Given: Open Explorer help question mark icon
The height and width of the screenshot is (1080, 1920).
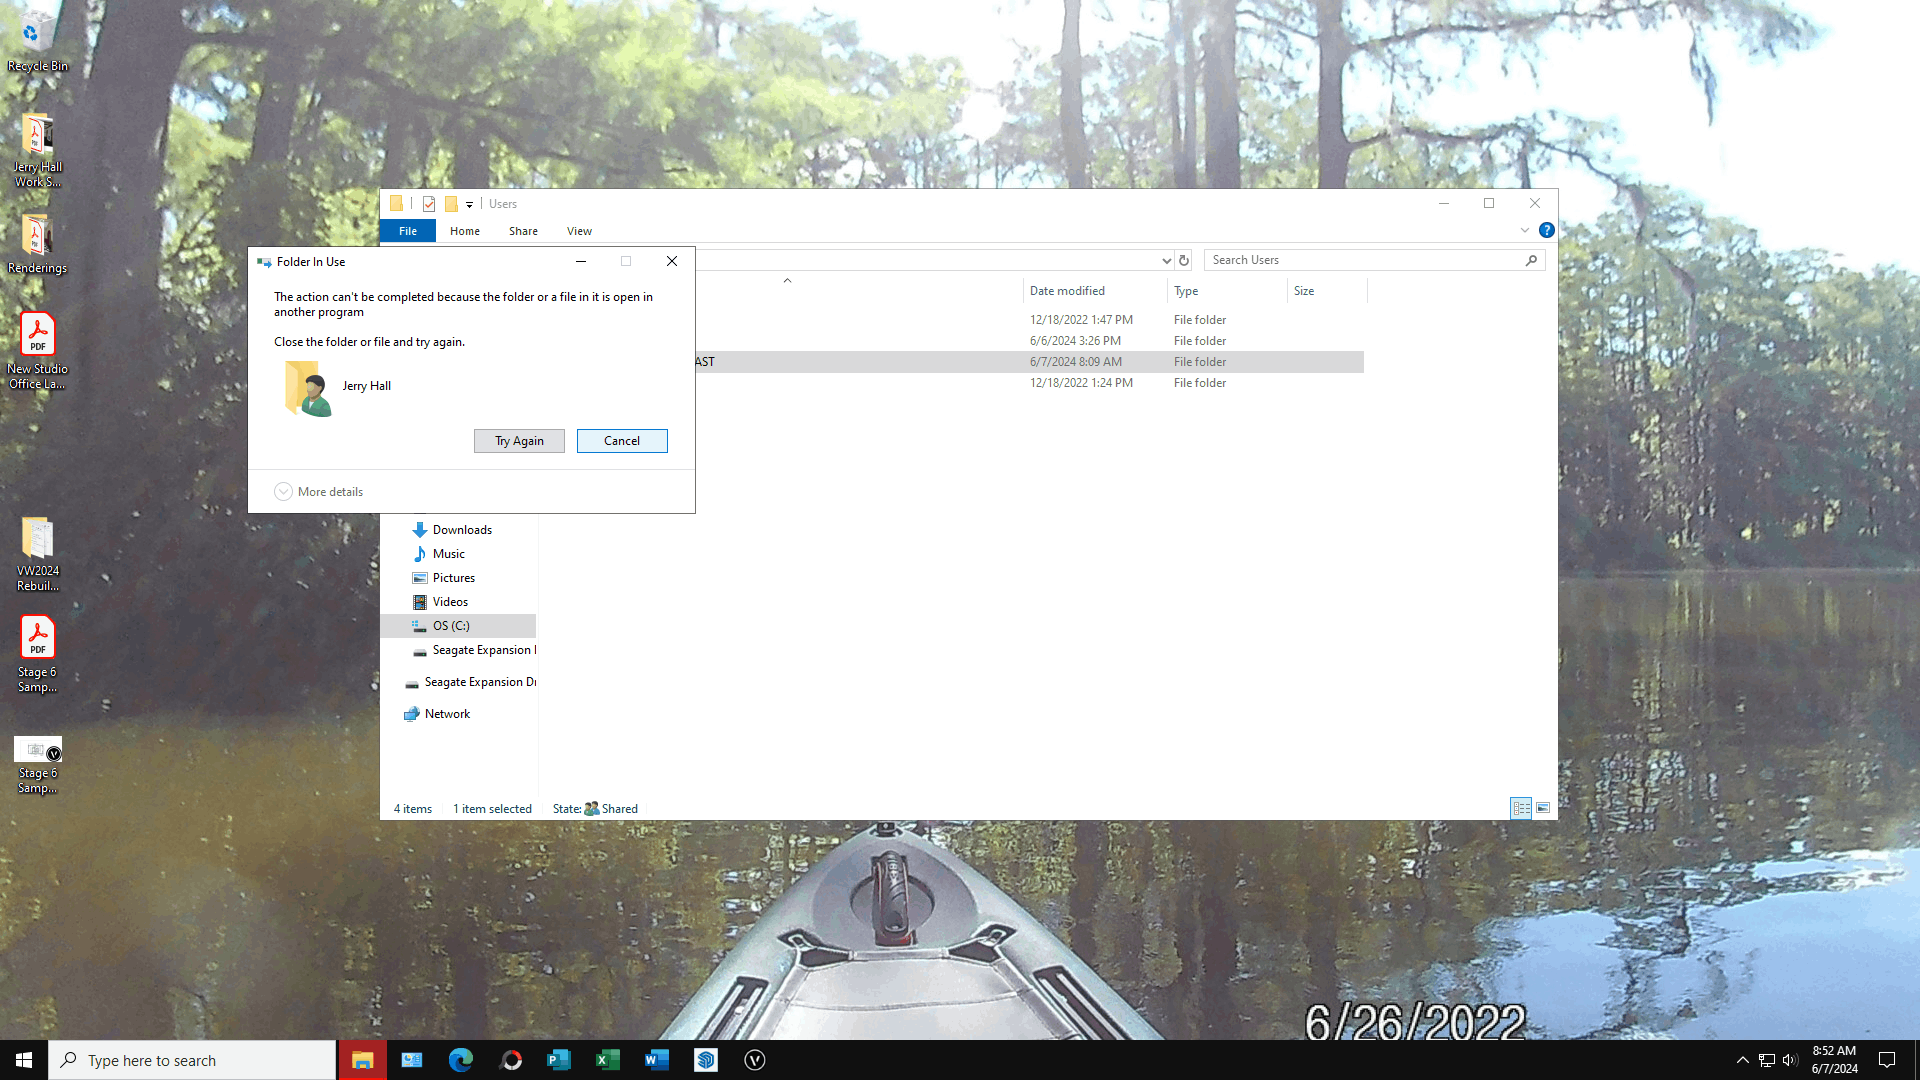Looking at the screenshot, I should (1546, 230).
